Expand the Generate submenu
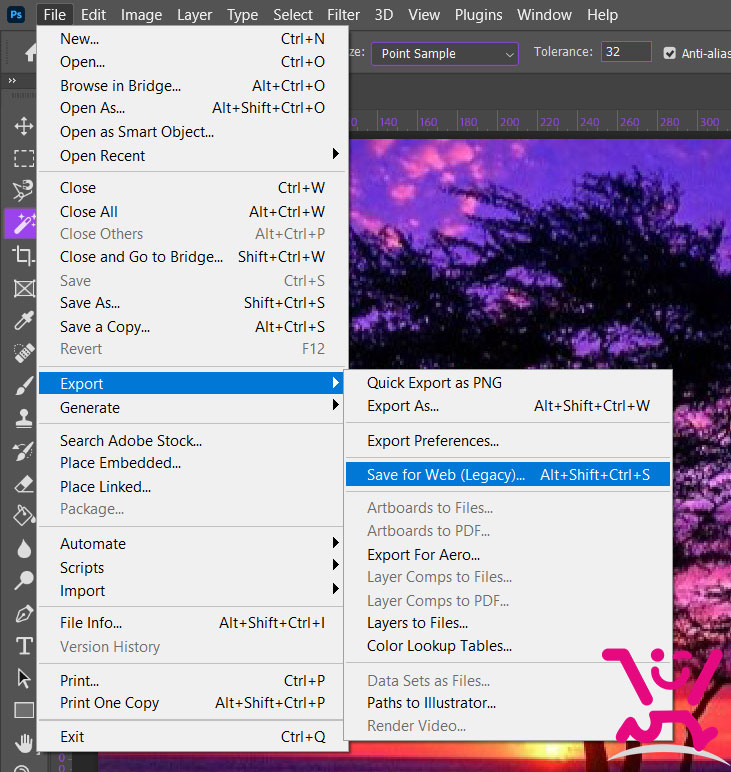The width and height of the screenshot is (731, 772). [x=192, y=408]
